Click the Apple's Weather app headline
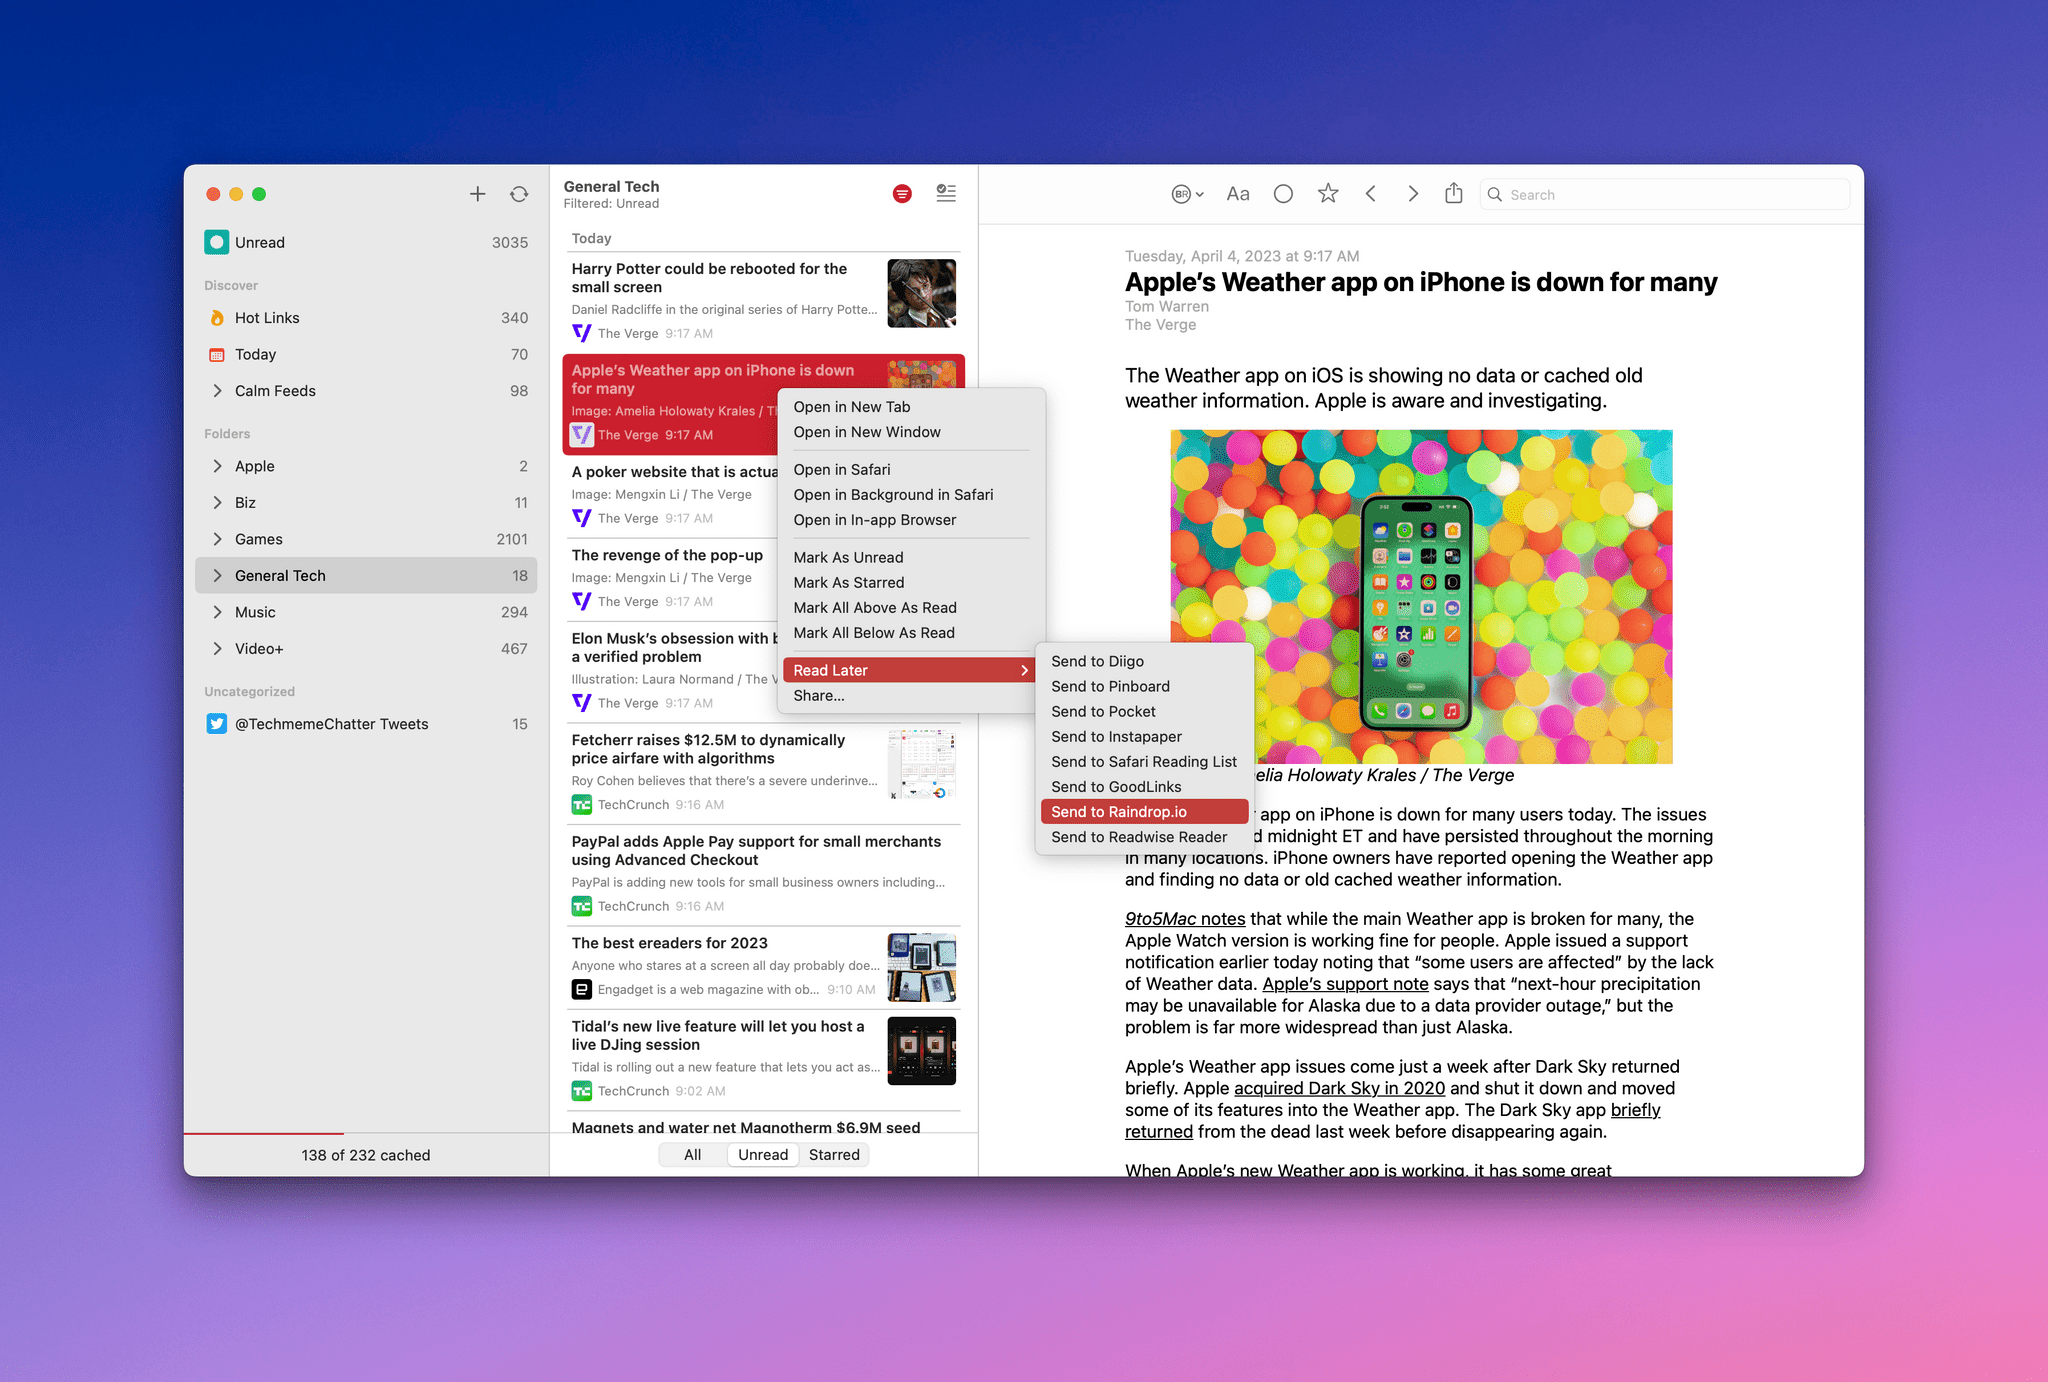Screen dimensions: 2048x1382 click(x=1421, y=283)
